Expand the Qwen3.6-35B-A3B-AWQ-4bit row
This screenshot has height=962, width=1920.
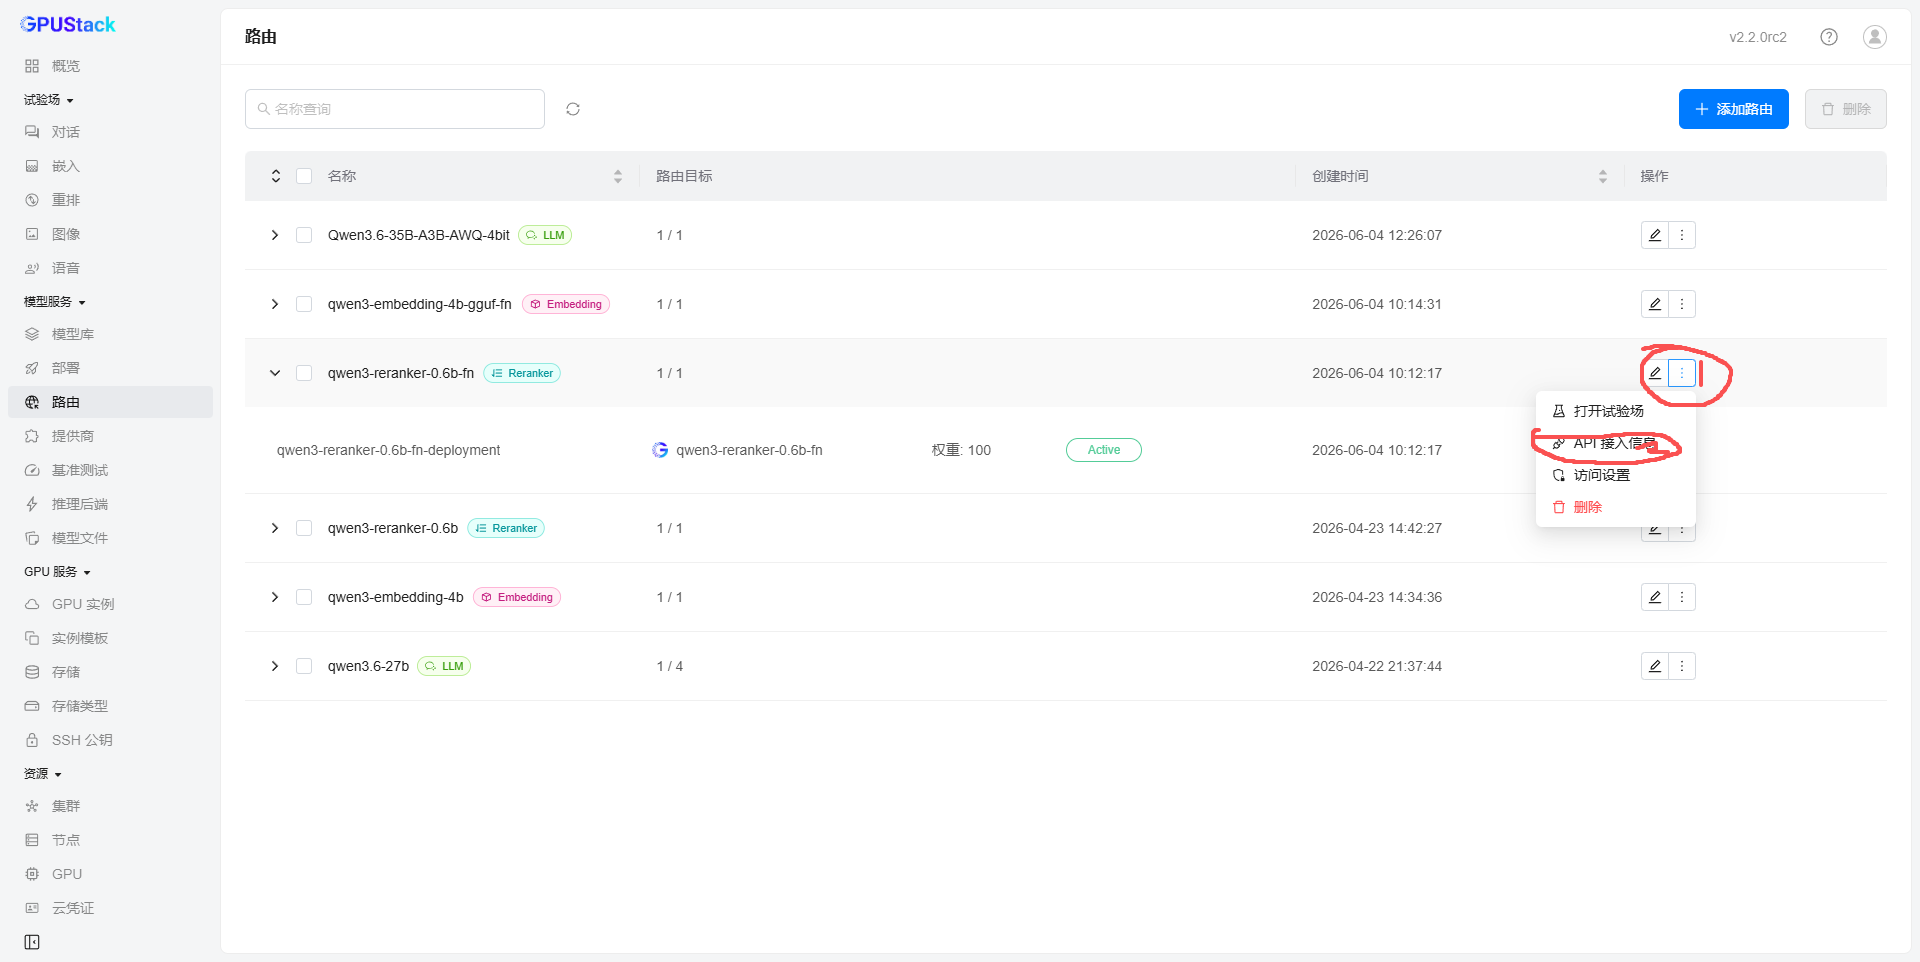[275, 235]
